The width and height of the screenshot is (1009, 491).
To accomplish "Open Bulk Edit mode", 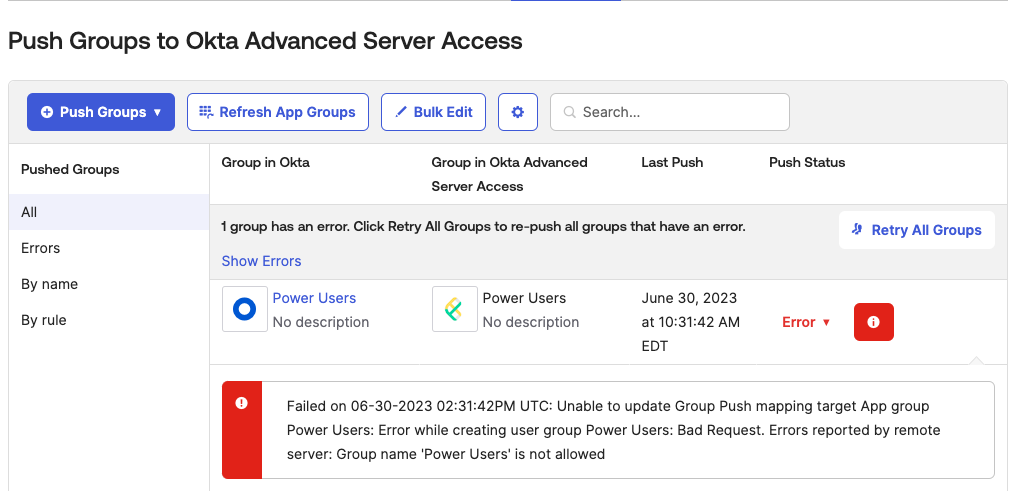I will coord(433,112).
